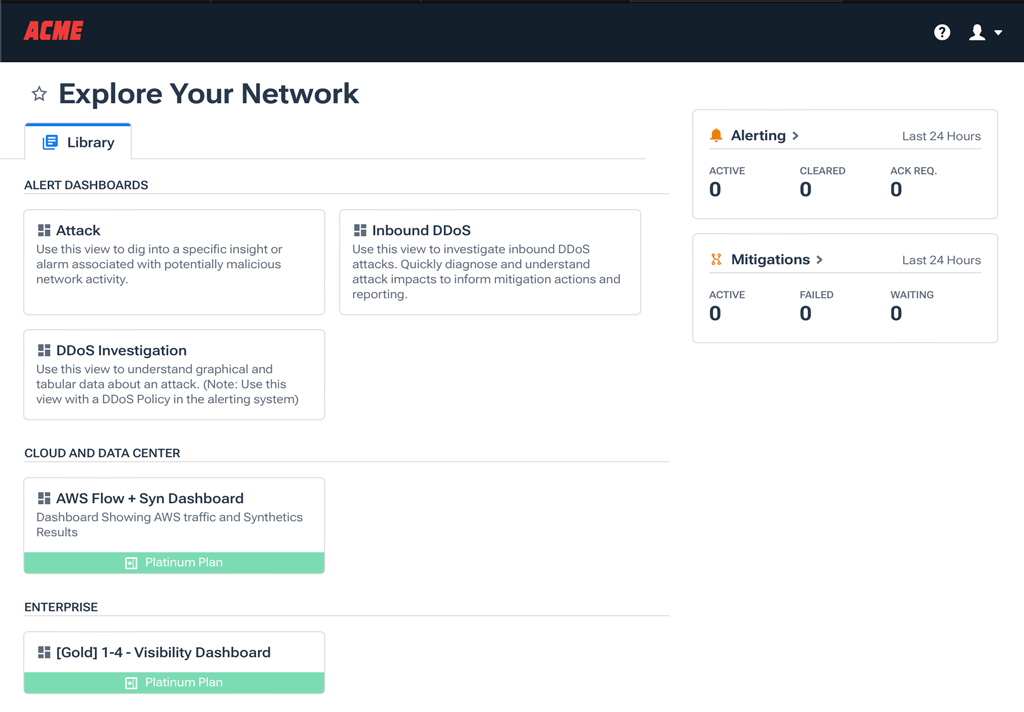Image resolution: width=1024 pixels, height=712 pixels.
Task: Click the grid icon on the Inbound DDoS card
Action: 360,229
